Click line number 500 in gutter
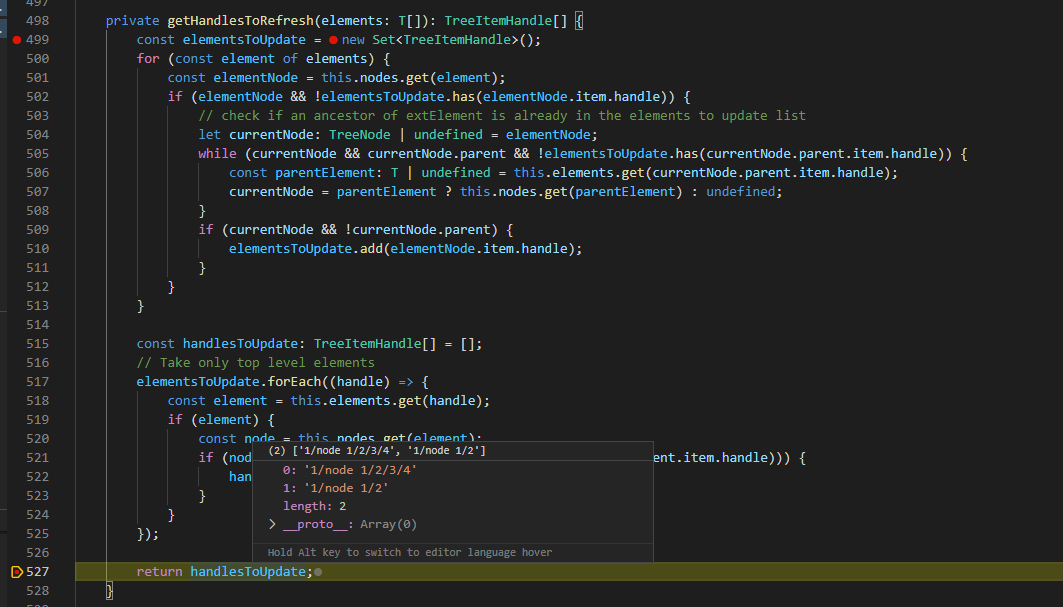1063x607 pixels. [x=37, y=59]
